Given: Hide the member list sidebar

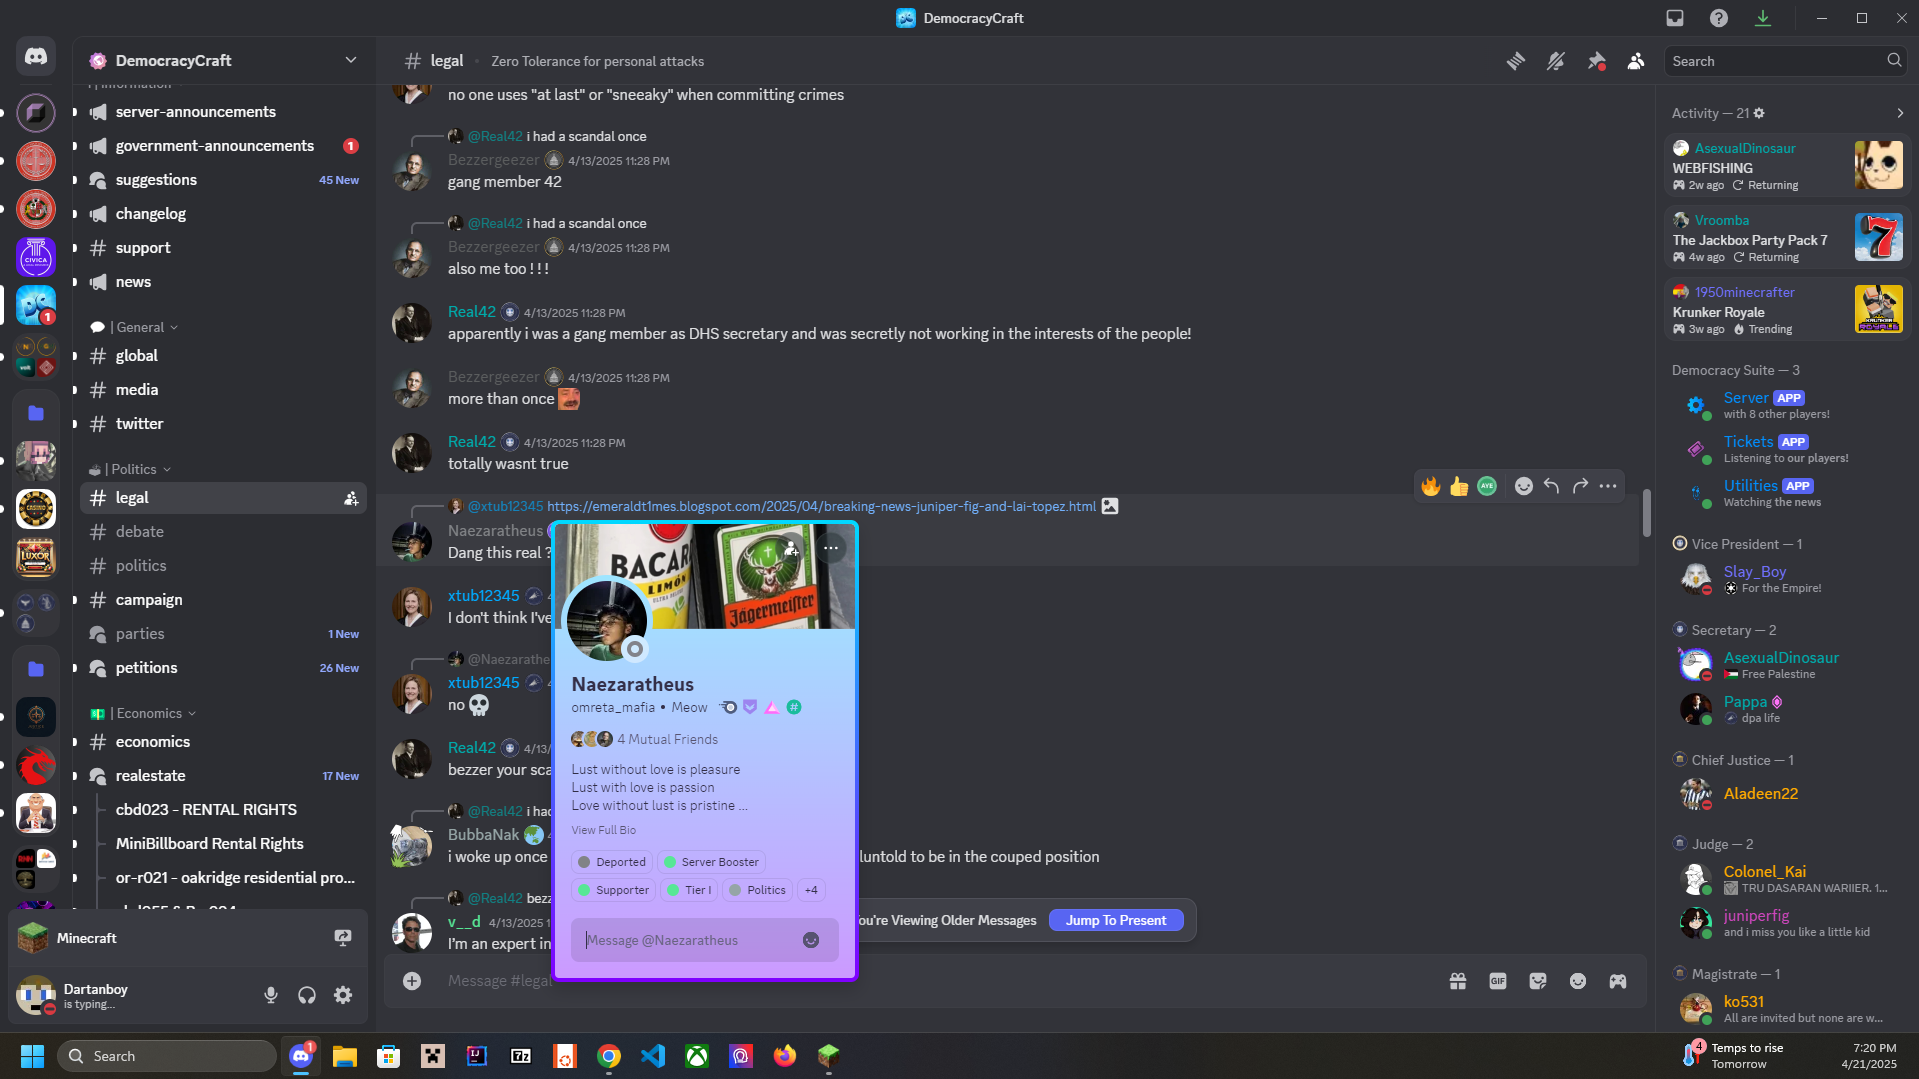Looking at the screenshot, I should click(x=1636, y=61).
